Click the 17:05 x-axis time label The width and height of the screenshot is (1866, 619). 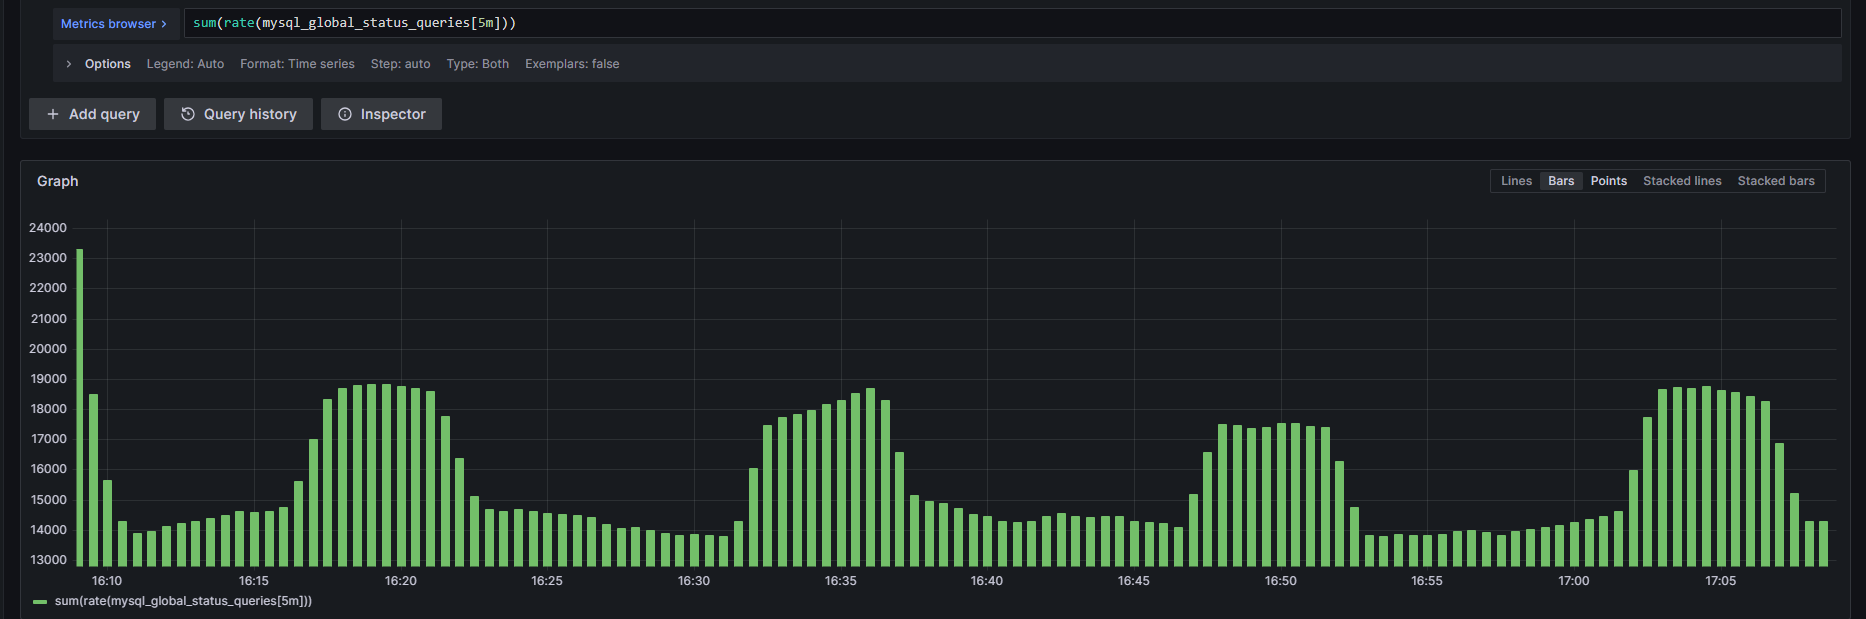[x=1720, y=581]
